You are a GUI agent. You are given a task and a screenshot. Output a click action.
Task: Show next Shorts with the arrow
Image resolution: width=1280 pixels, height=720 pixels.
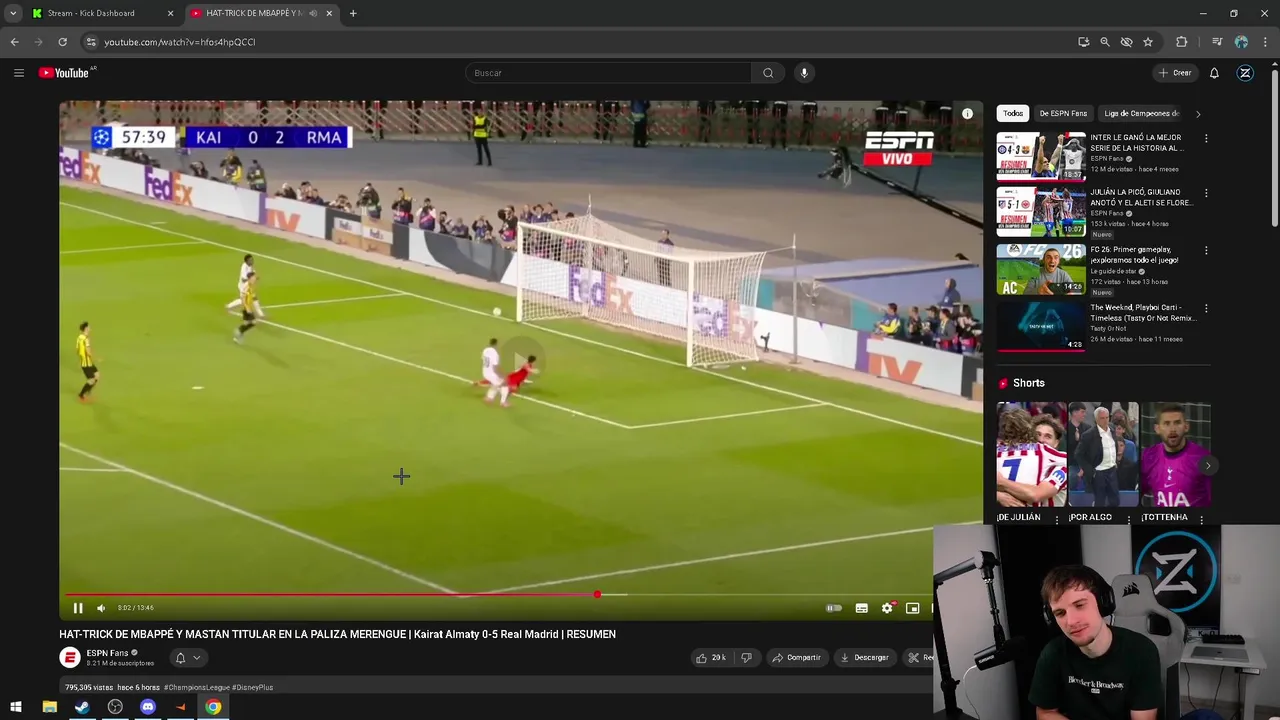coord(1207,465)
